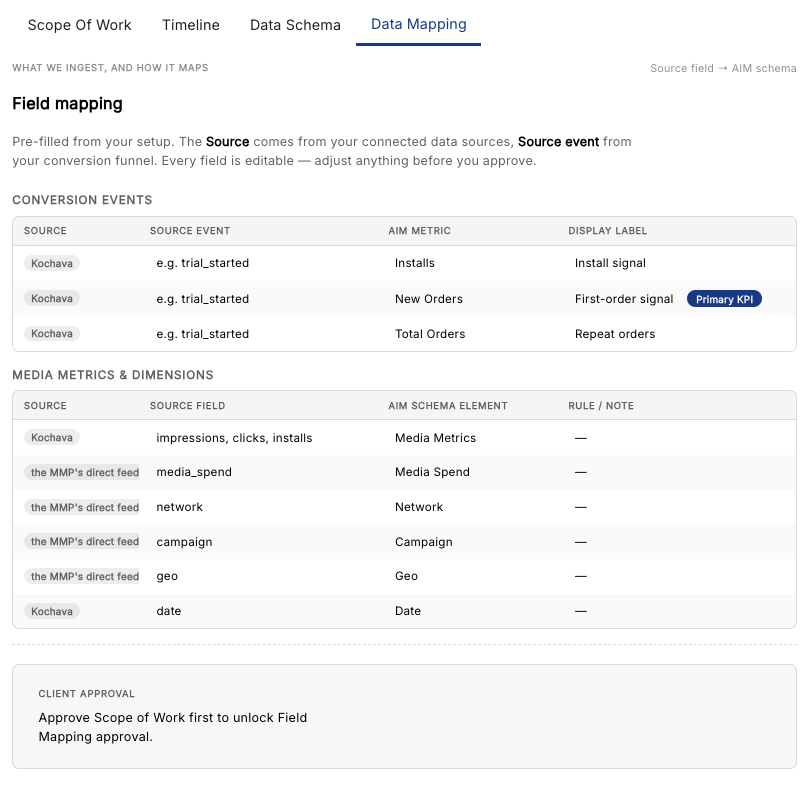The image size is (811, 788).
Task: Select the Data Mapping tab
Action: (418, 24)
